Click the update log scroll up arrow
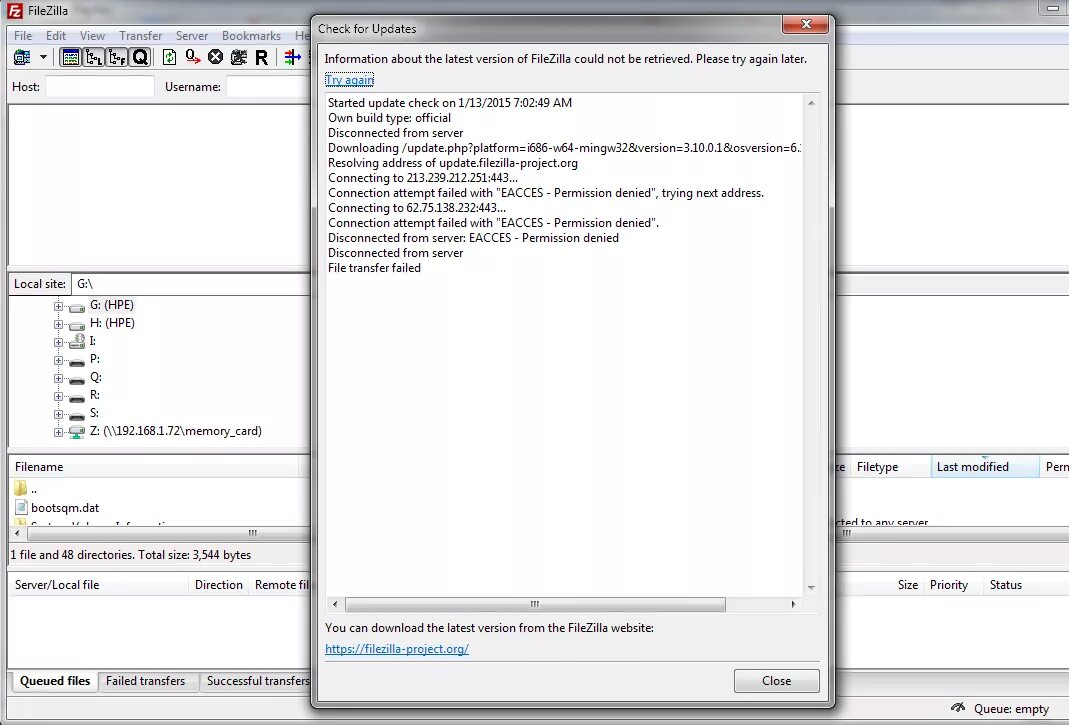The height and width of the screenshot is (725, 1069). click(x=811, y=103)
